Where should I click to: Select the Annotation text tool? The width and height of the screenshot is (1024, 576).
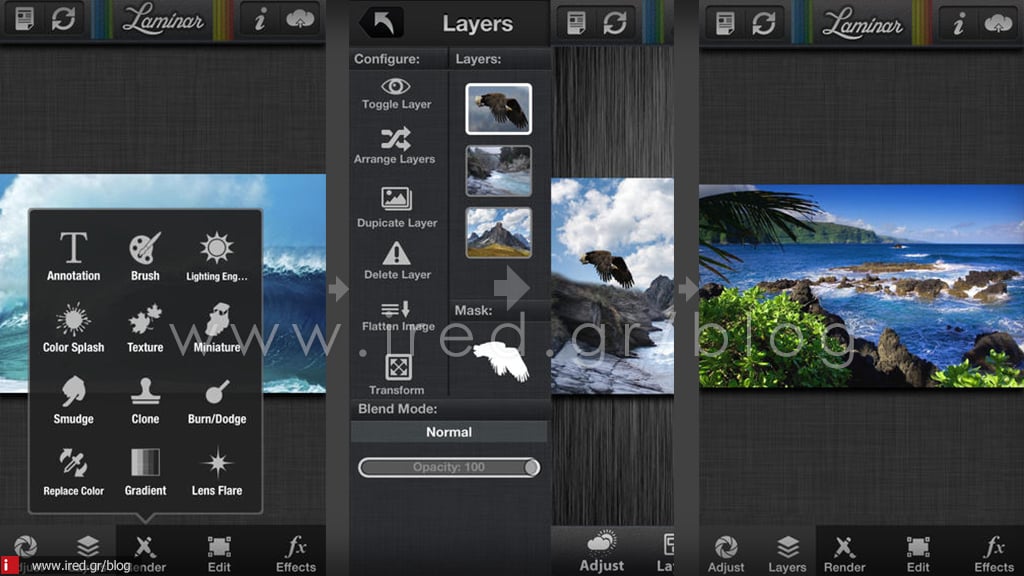pyautogui.click(x=73, y=255)
